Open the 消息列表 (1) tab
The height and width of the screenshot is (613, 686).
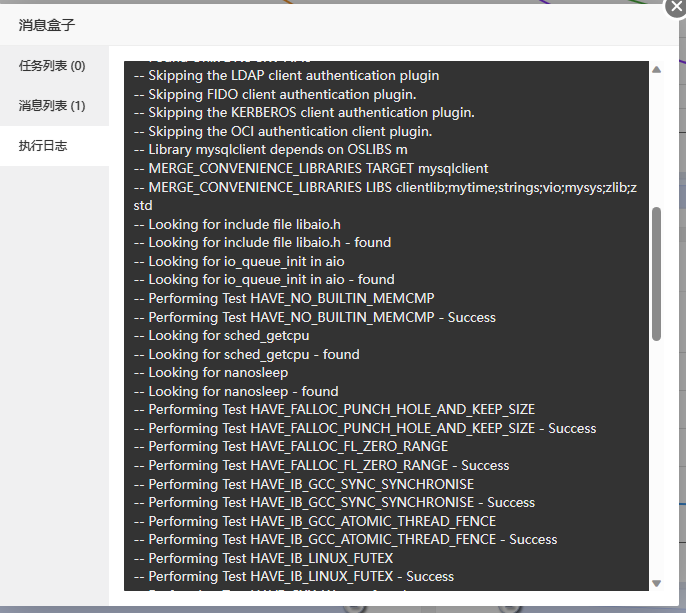coord(54,105)
